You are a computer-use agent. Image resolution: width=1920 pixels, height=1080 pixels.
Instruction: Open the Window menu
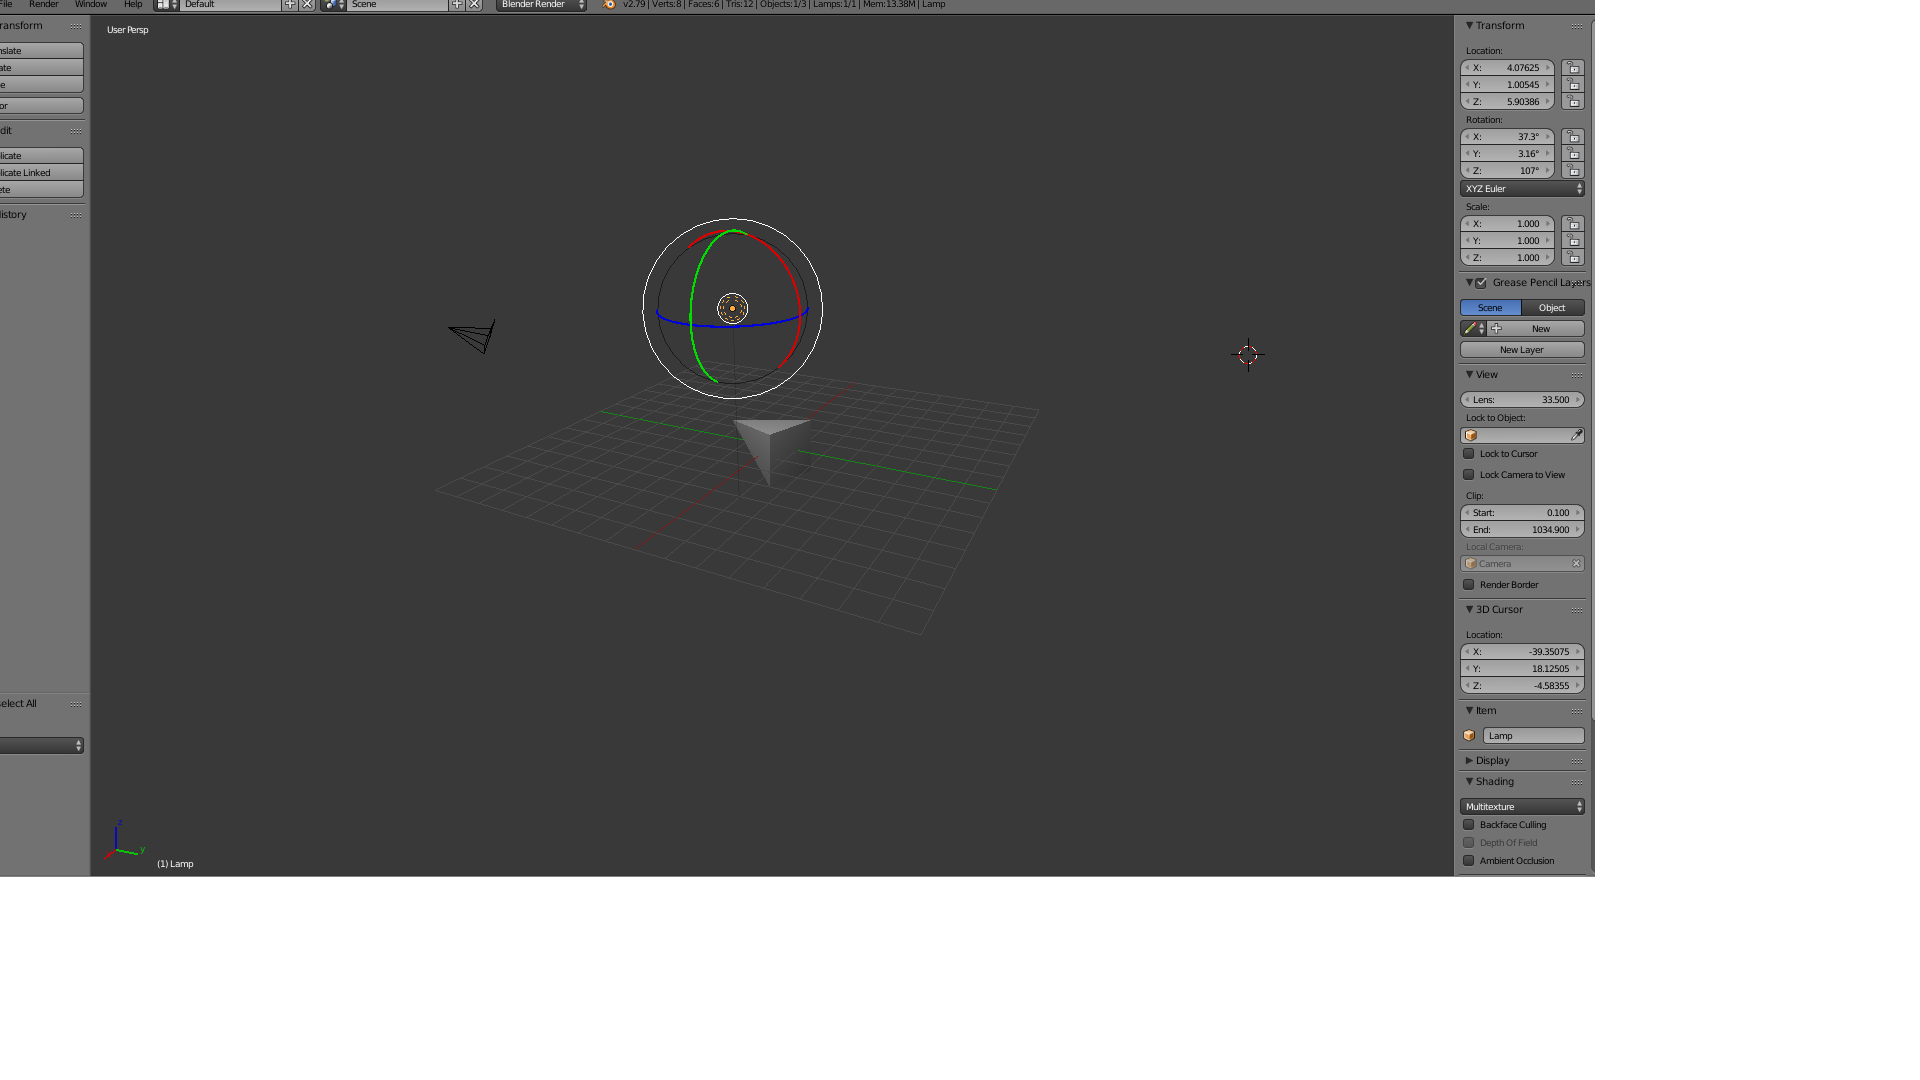(90, 5)
